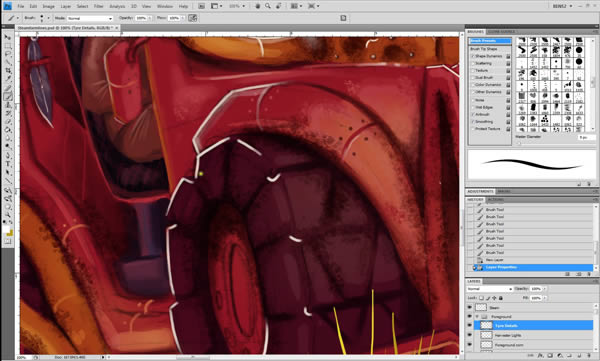Click Master Diameter value field
The image size is (600, 361).
(x=586, y=137)
